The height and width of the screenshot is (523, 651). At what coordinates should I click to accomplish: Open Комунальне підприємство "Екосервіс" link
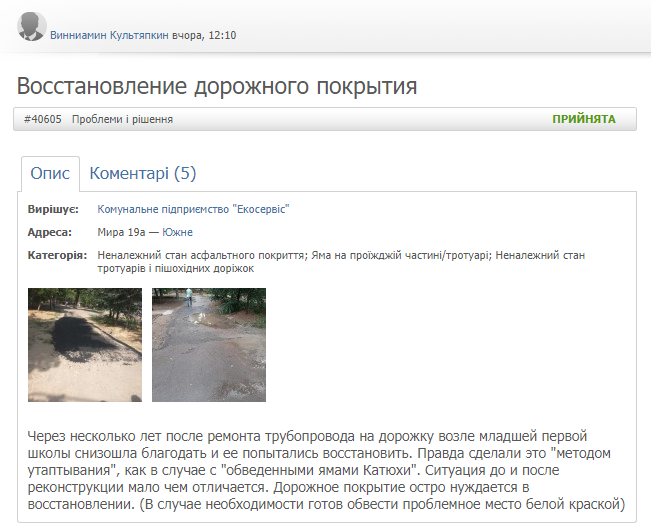193,209
